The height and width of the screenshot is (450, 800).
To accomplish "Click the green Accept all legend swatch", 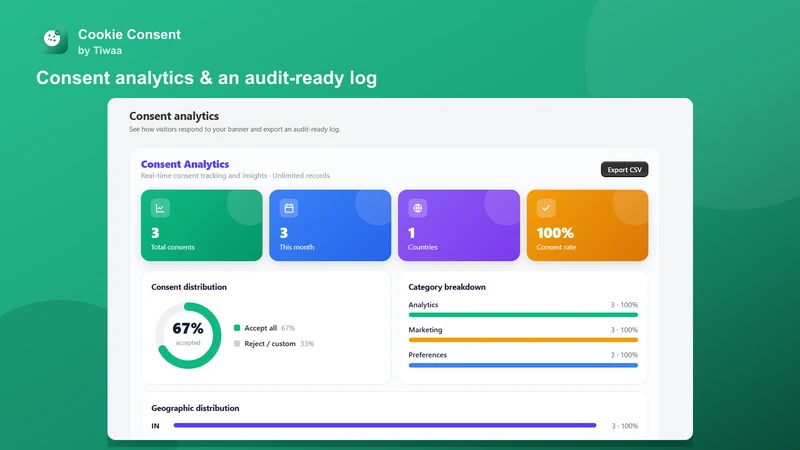I will pyautogui.click(x=237, y=328).
